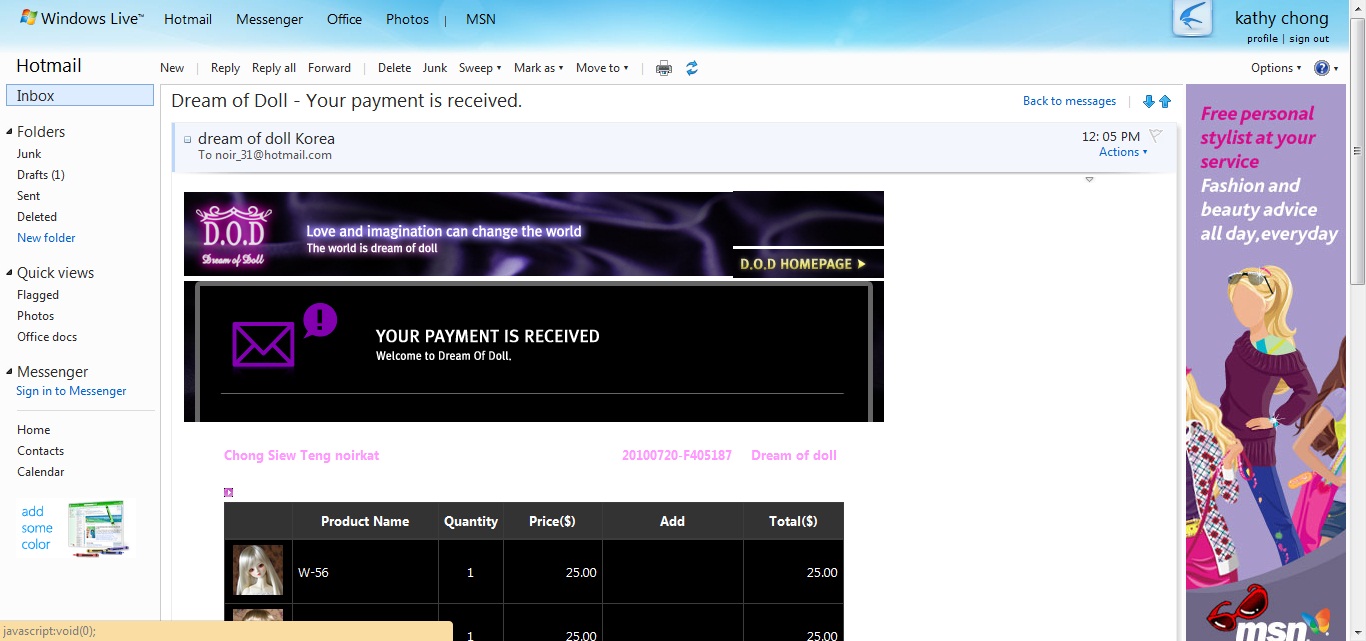Click the D.O.D HOMEPAGE button
This screenshot has width=1366, height=641.
[808, 264]
